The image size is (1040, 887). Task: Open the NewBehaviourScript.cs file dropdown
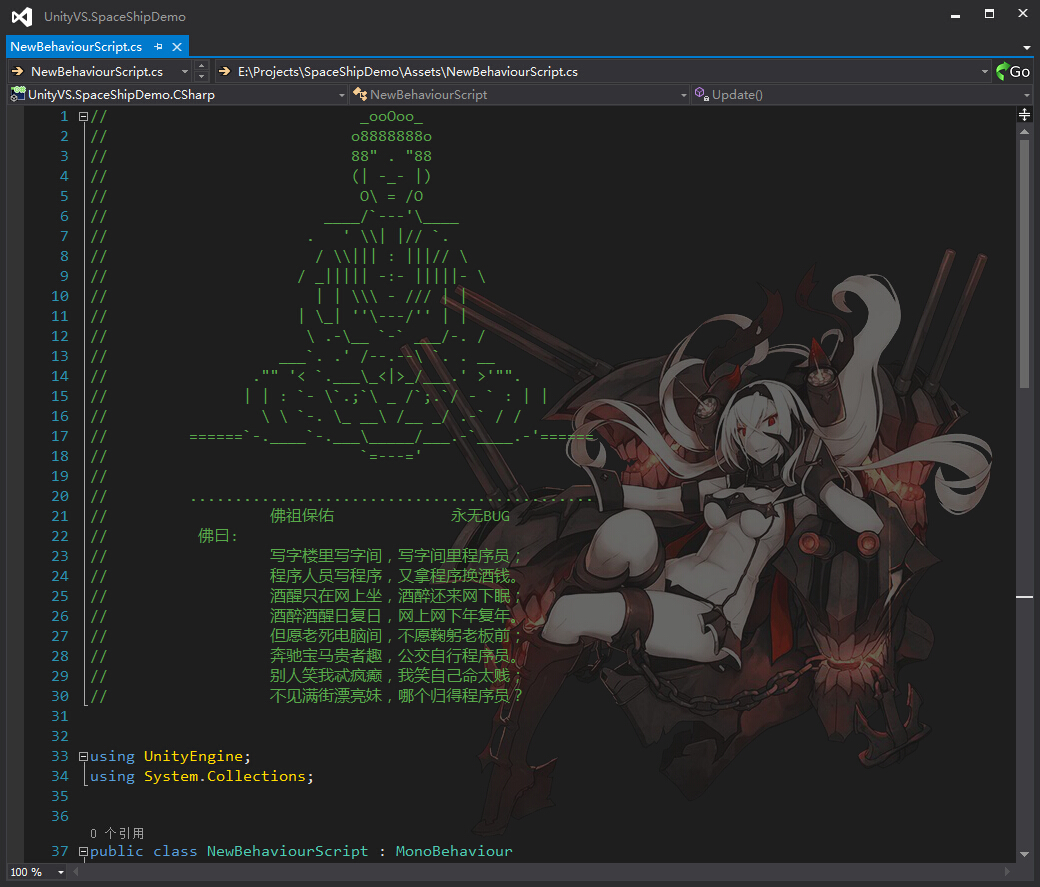pos(99,71)
